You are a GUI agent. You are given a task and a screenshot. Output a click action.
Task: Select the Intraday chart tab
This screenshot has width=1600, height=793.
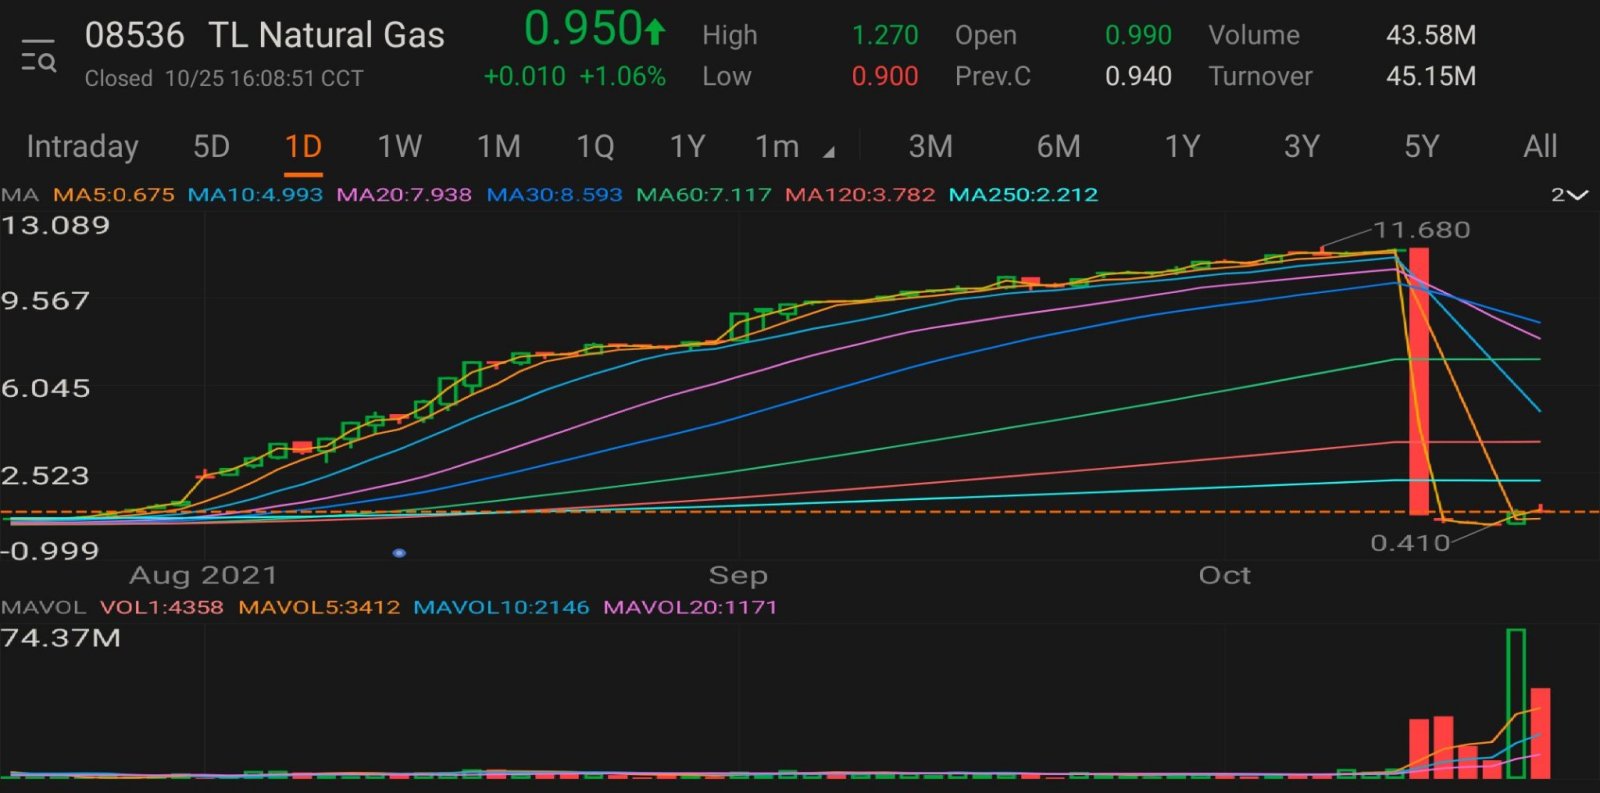pos(82,147)
